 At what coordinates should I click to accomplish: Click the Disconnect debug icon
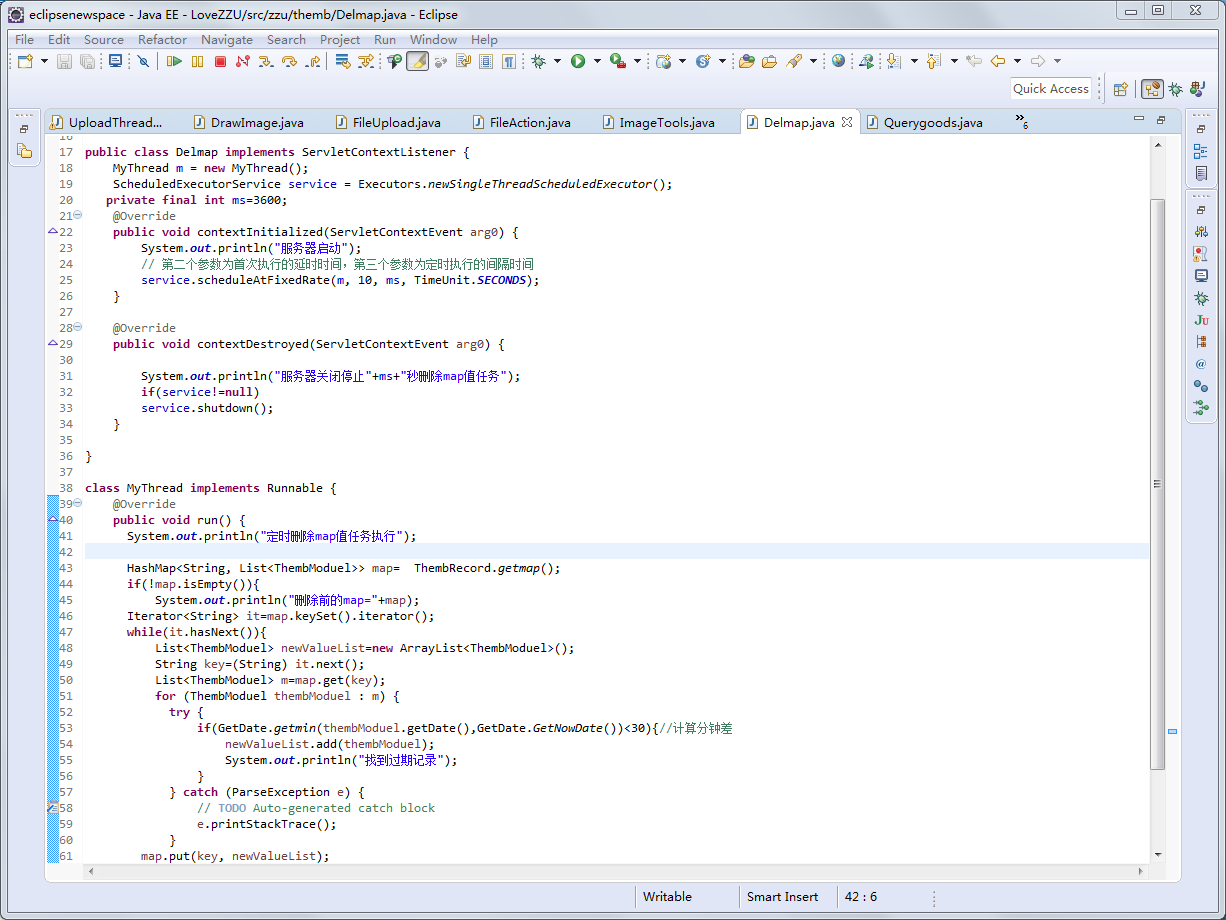(x=242, y=62)
